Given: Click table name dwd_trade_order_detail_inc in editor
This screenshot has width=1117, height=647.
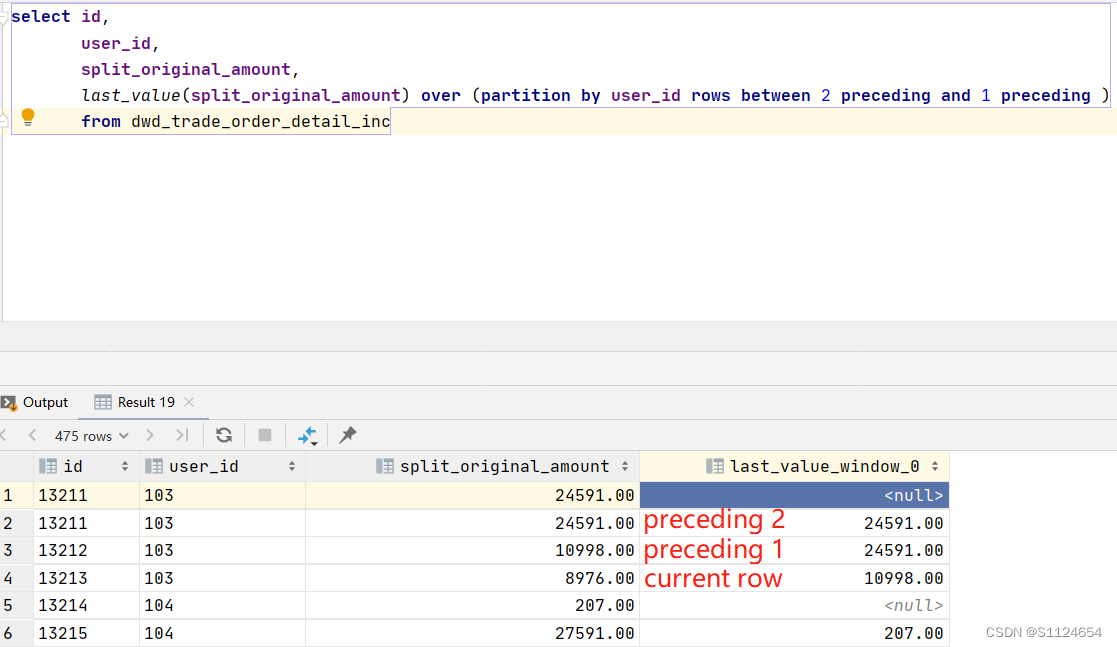Looking at the screenshot, I should click(261, 122).
